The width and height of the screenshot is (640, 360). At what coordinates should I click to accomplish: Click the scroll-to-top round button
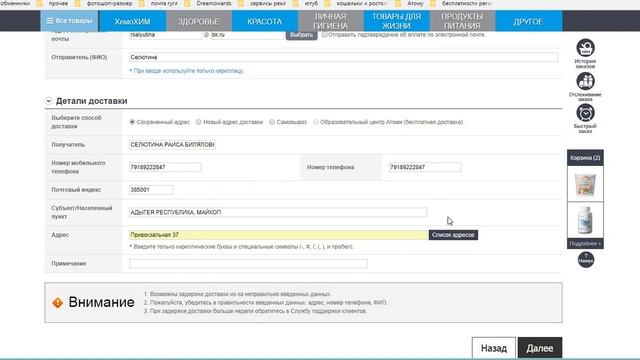coord(586,260)
